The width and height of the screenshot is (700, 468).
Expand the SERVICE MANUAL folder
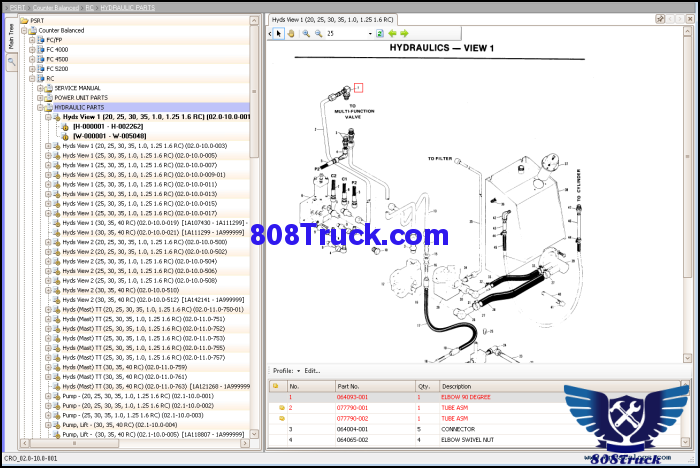(40, 88)
